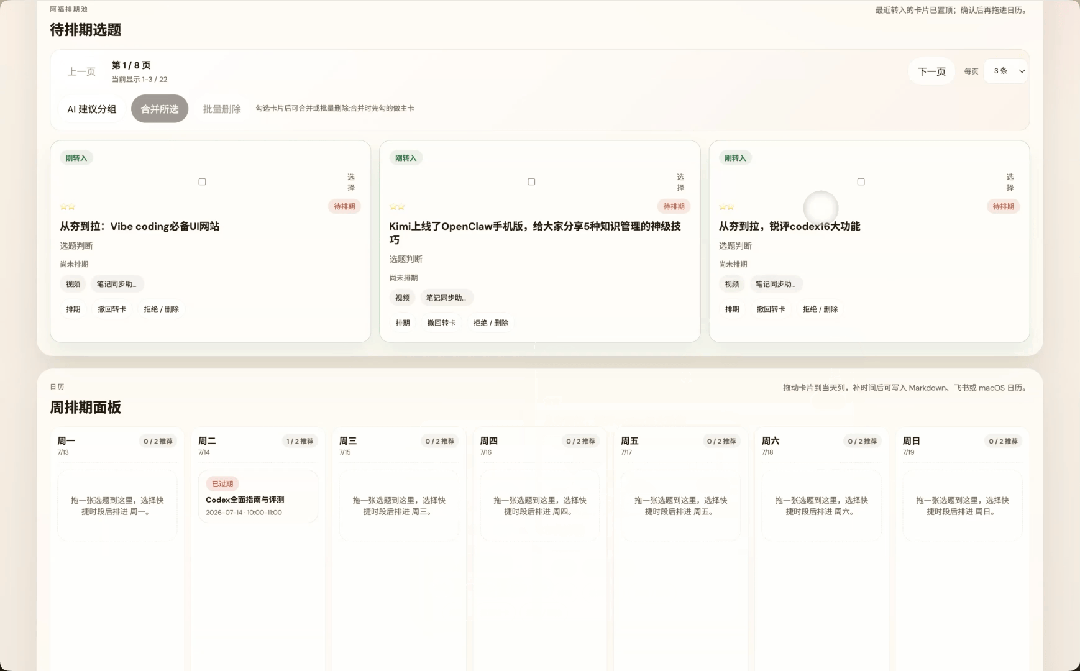Click the 周日 column header
This screenshot has width=1080, height=671.
pos(911,441)
